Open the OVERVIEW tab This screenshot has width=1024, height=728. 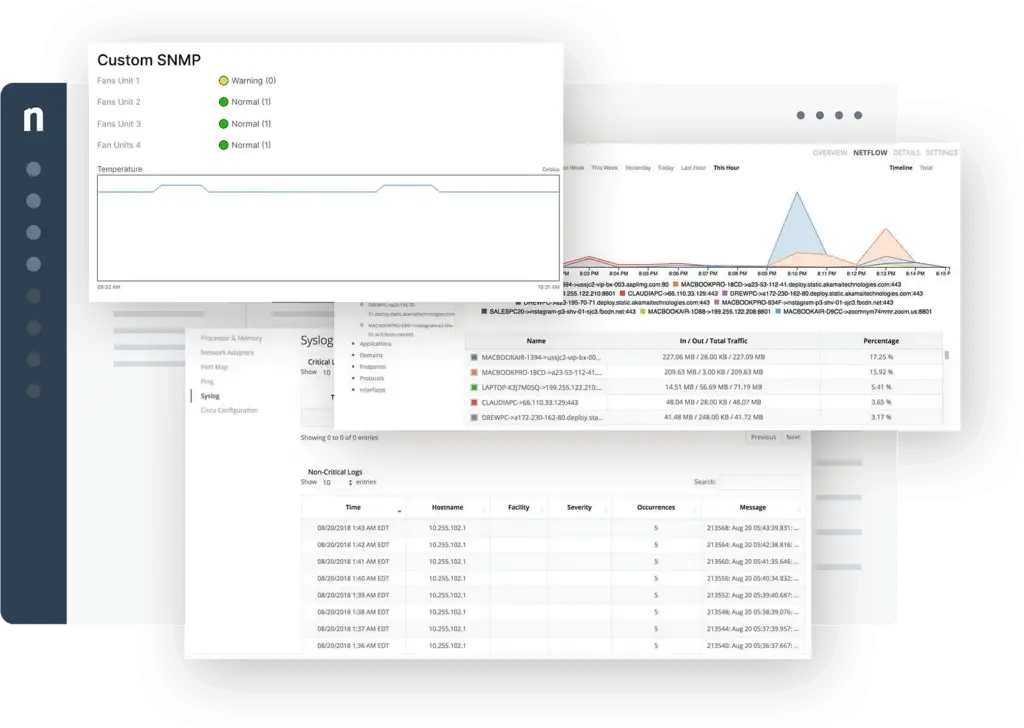[x=829, y=153]
